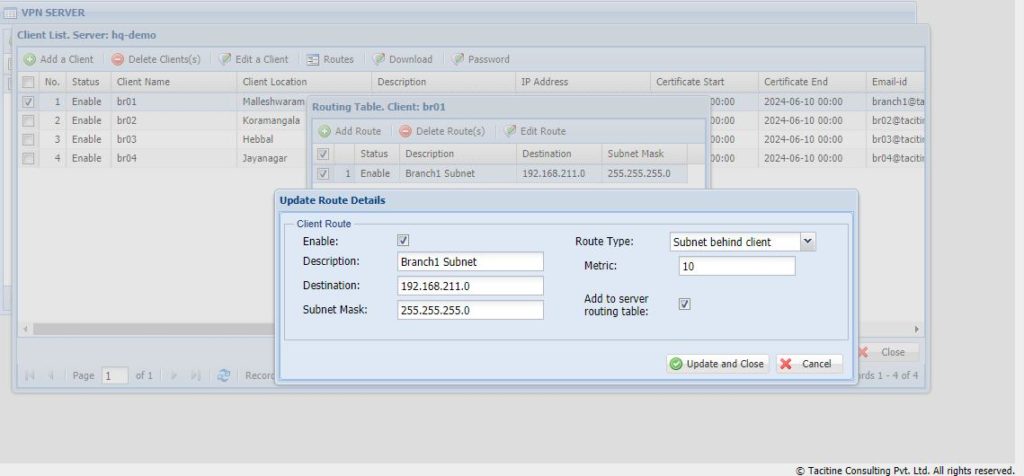Uncheck Add to server routing table
This screenshot has width=1024, height=476.
click(685, 304)
